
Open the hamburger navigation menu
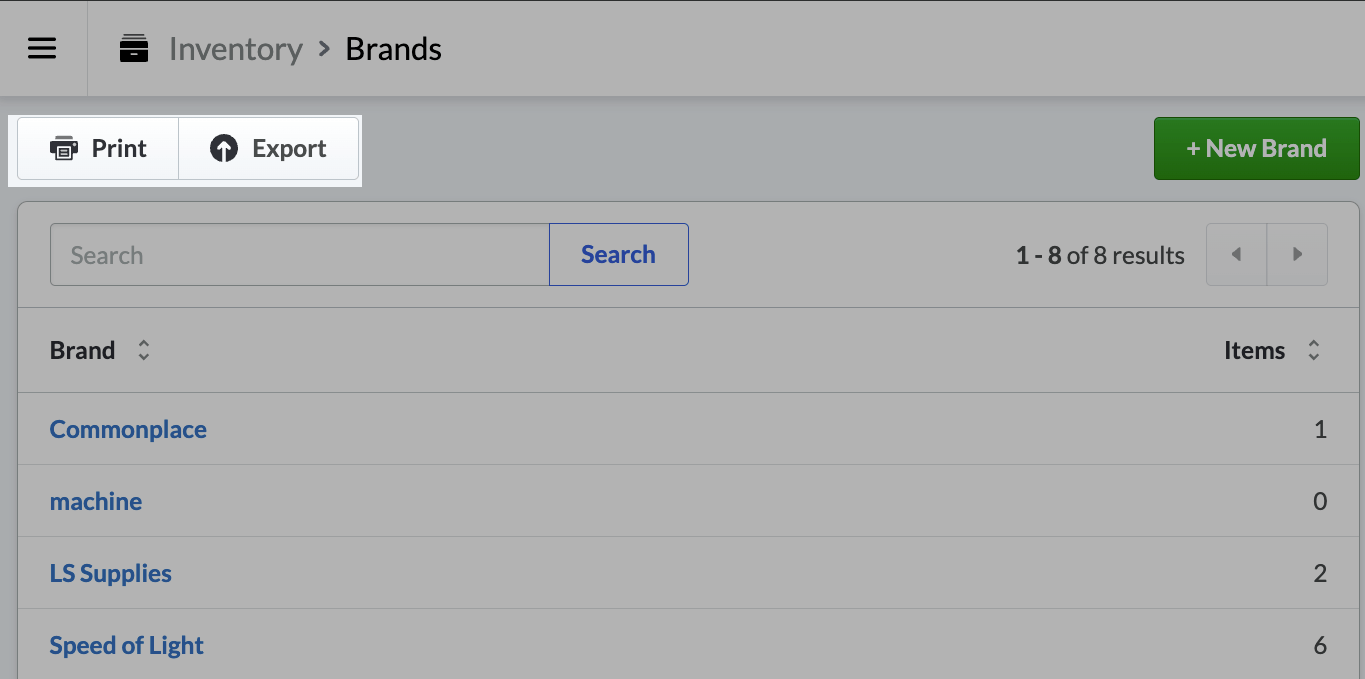click(x=42, y=48)
